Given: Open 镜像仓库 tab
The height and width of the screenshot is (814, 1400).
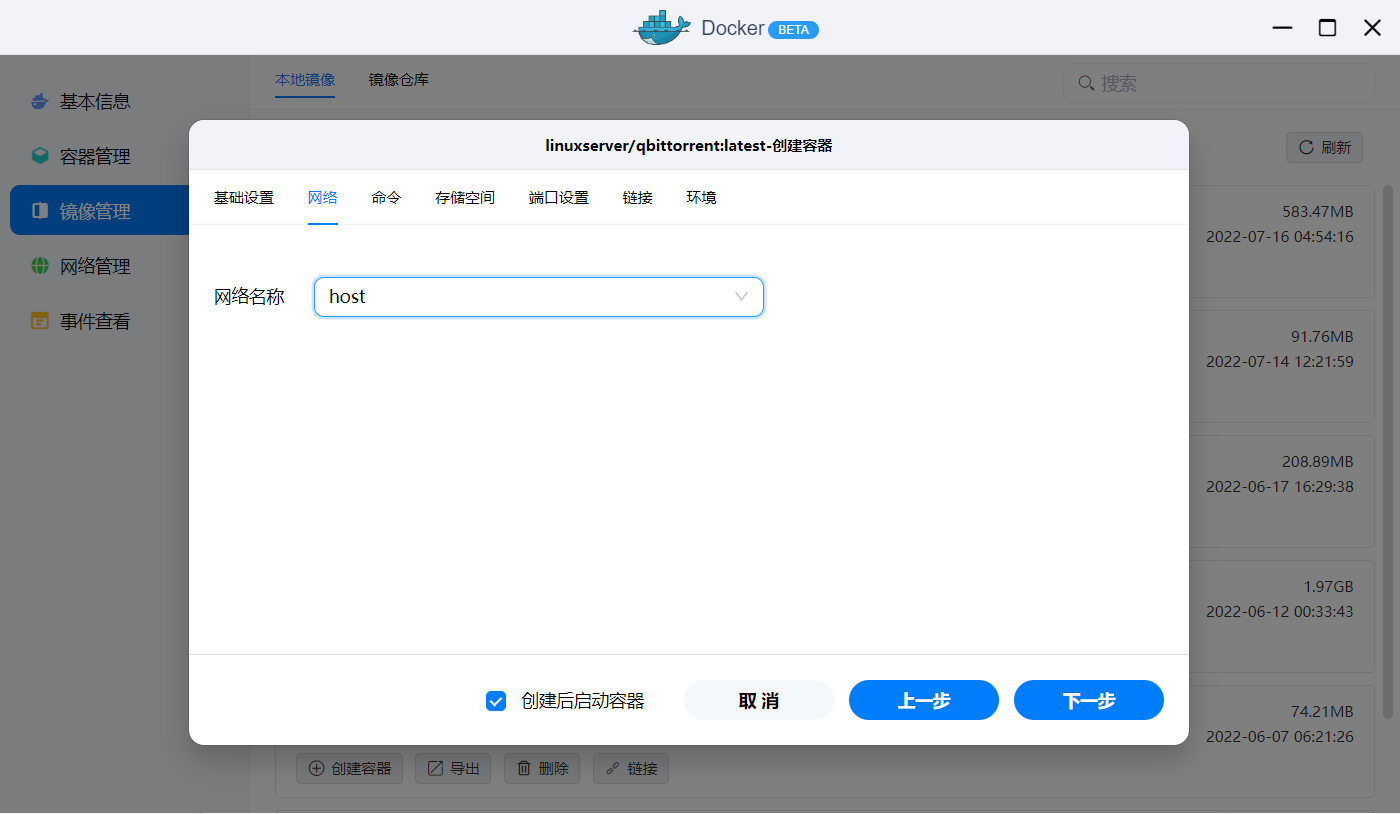Looking at the screenshot, I should 399,79.
